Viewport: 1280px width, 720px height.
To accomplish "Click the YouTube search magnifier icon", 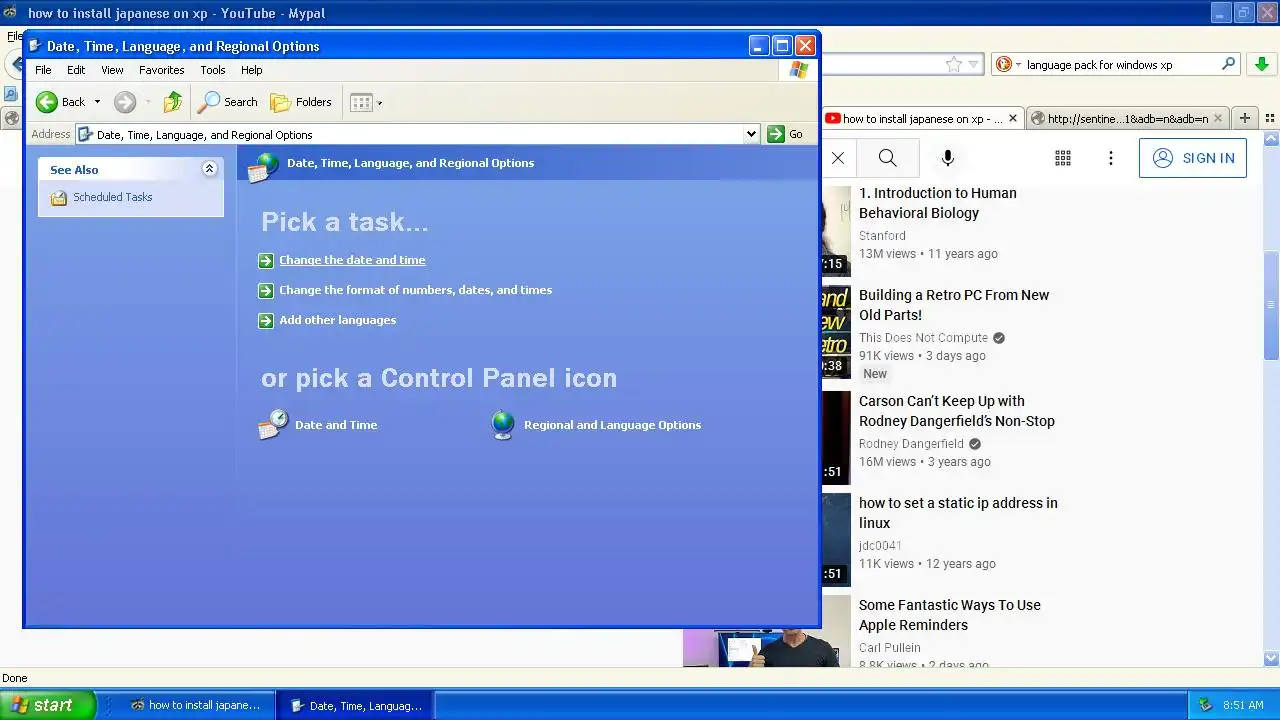I will click(x=887, y=158).
